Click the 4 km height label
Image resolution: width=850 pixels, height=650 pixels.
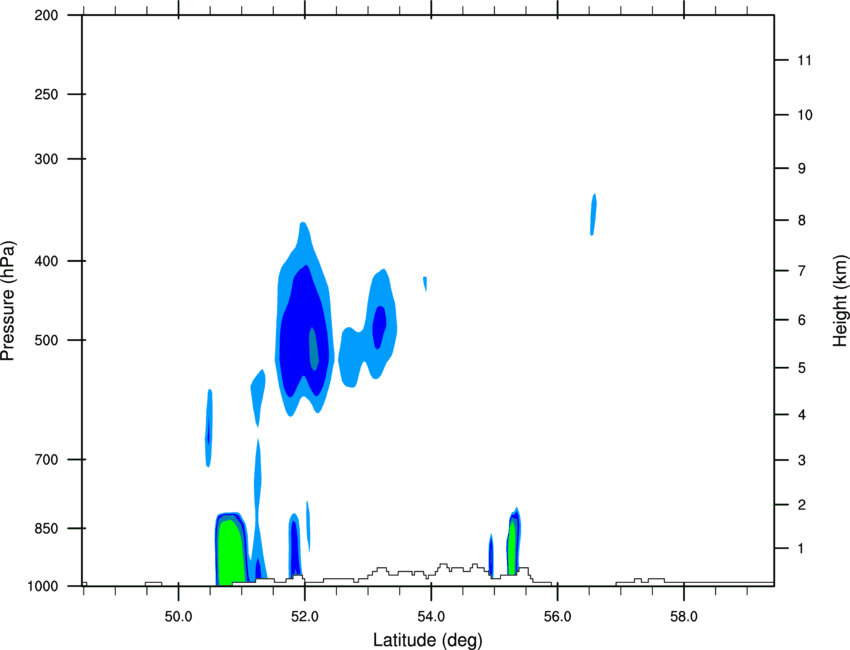(802, 415)
